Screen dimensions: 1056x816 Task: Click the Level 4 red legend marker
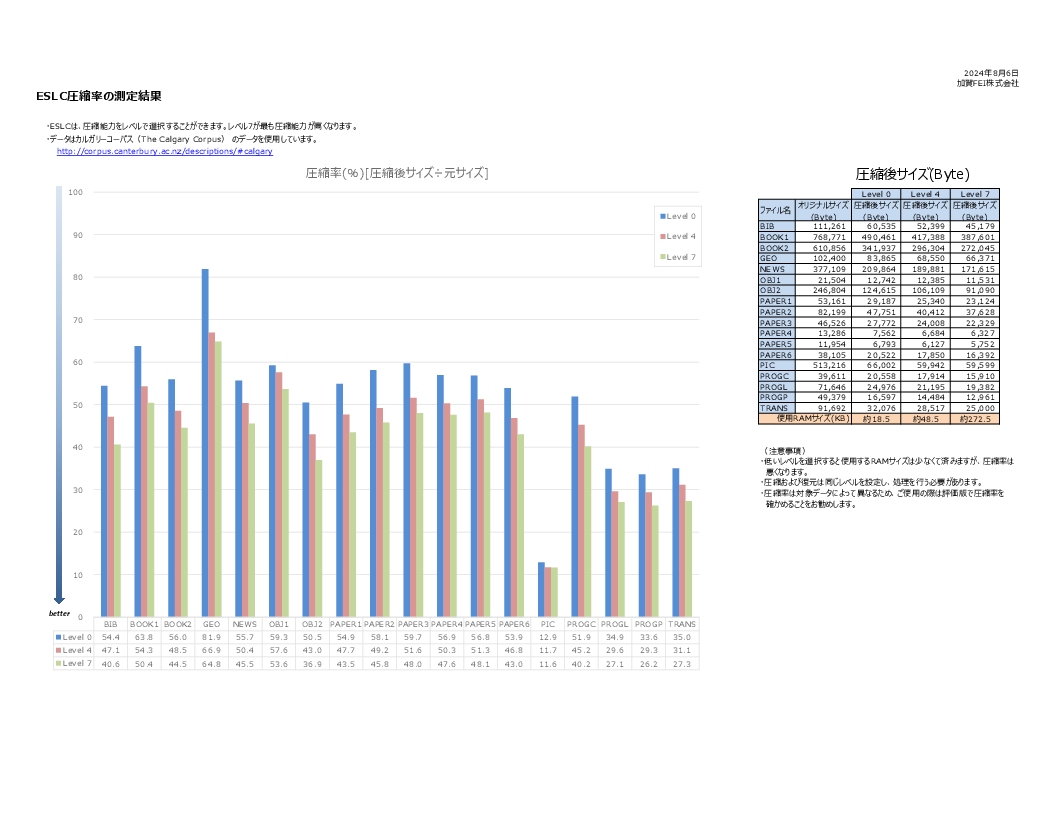pyautogui.click(x=661, y=236)
